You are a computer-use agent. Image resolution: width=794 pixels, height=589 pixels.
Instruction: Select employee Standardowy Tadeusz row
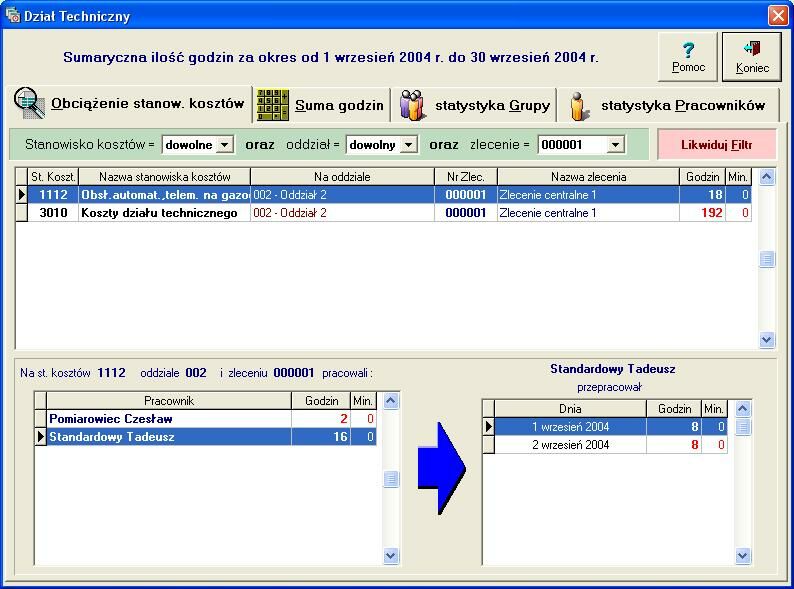(x=206, y=437)
